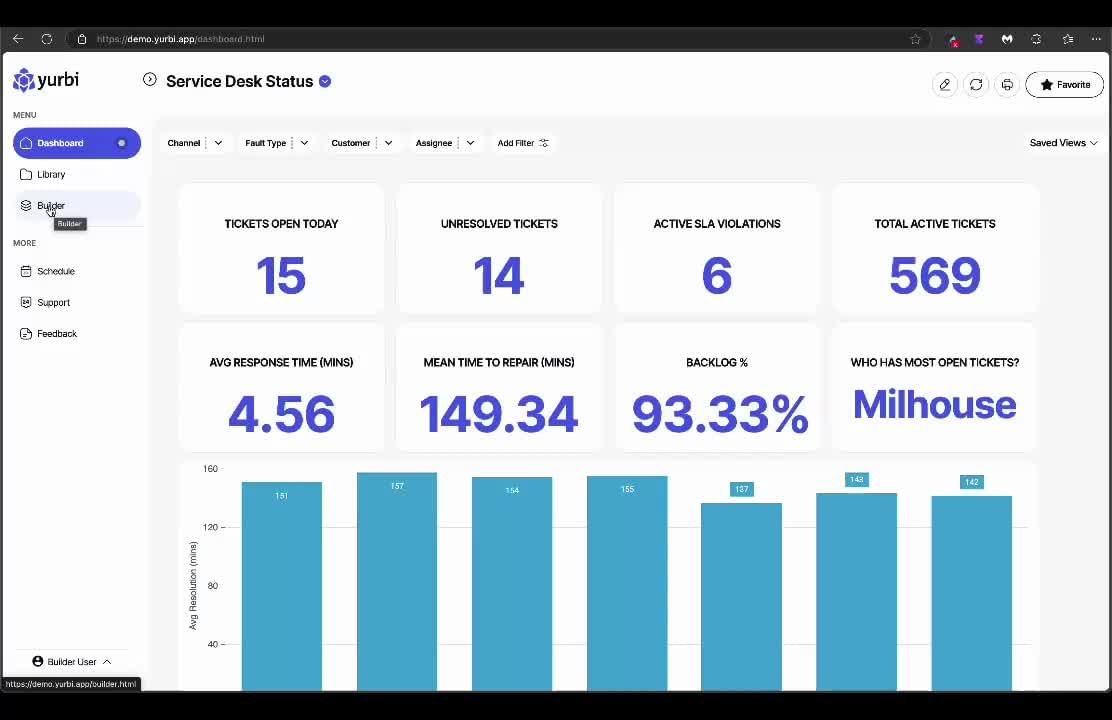Toggle the Dashboard menu switch
Screen dimensions: 1112x720
(121, 143)
